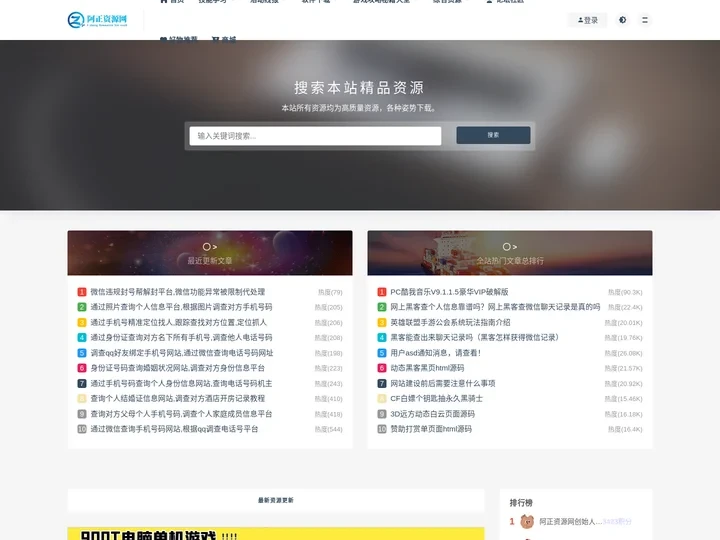Open 动态黑客黑页html源码 article
Image resolution: width=720 pixels, height=540 pixels.
427,368
